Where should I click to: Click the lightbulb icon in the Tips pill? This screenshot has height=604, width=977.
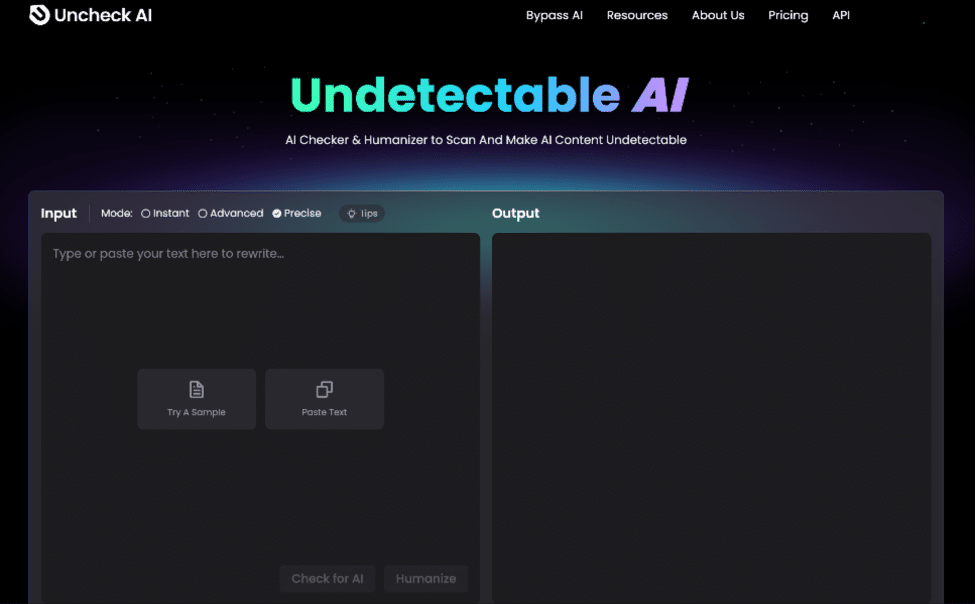[x=349, y=213]
